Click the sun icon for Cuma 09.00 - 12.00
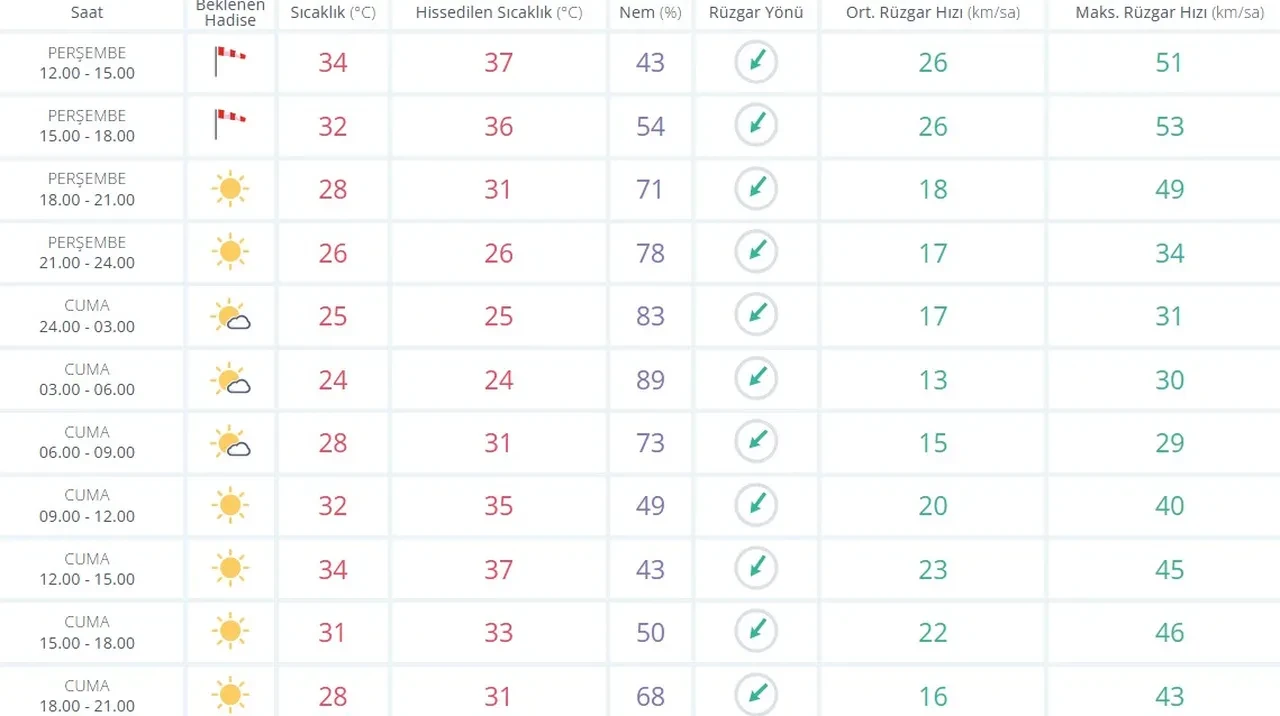Viewport: 1280px width, 716px height. pyautogui.click(x=230, y=506)
